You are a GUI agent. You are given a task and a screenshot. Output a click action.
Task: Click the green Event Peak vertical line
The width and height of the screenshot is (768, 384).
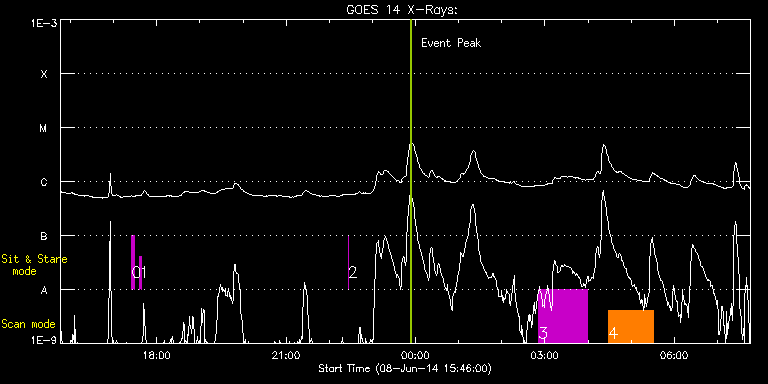[x=411, y=181]
